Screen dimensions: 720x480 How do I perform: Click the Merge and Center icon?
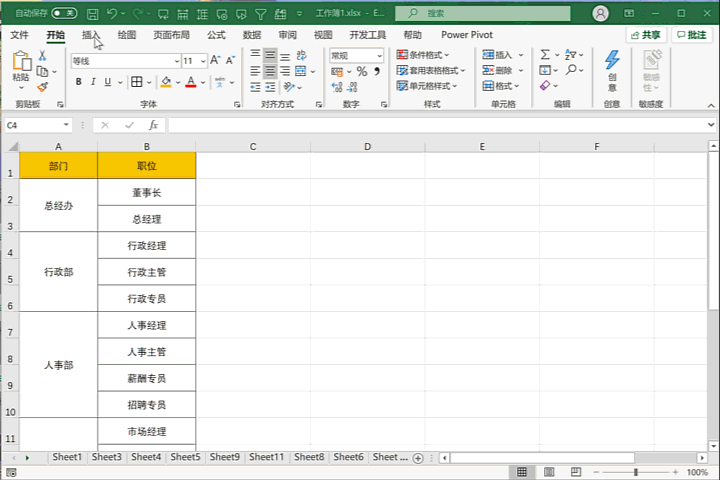(301, 71)
